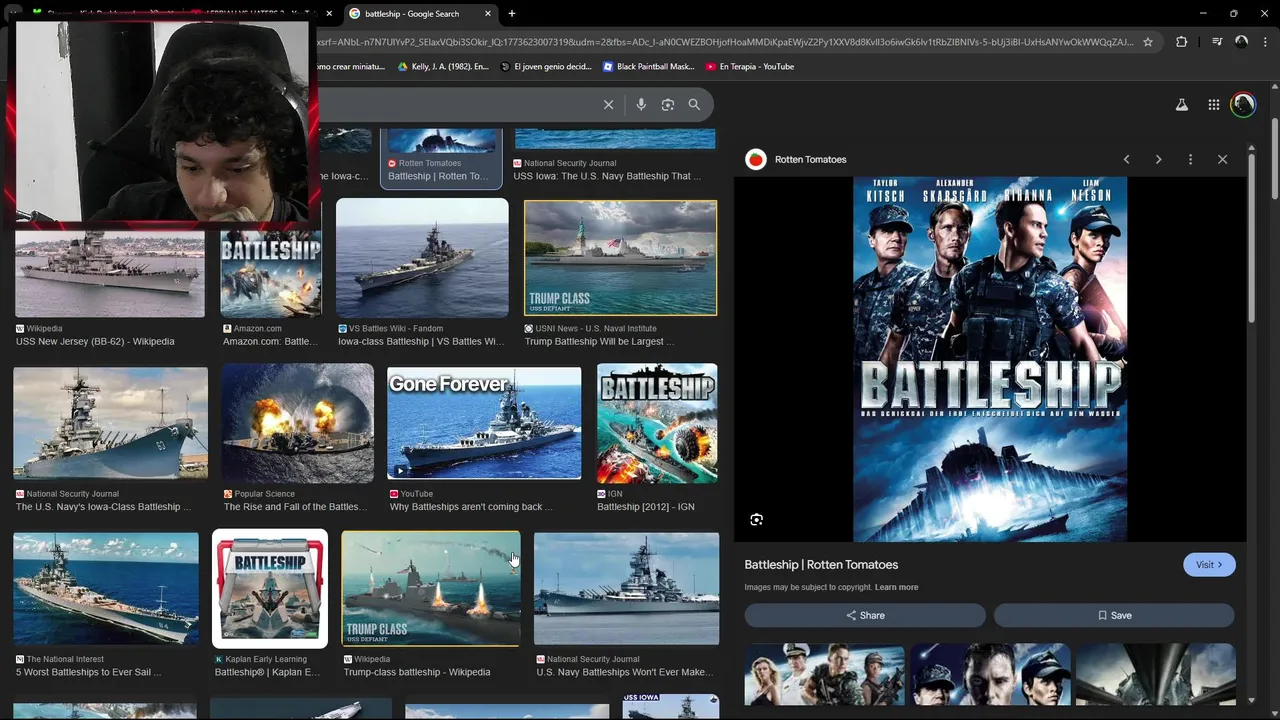
Task: Bookmark this page with the star icon
Action: 1148,42
